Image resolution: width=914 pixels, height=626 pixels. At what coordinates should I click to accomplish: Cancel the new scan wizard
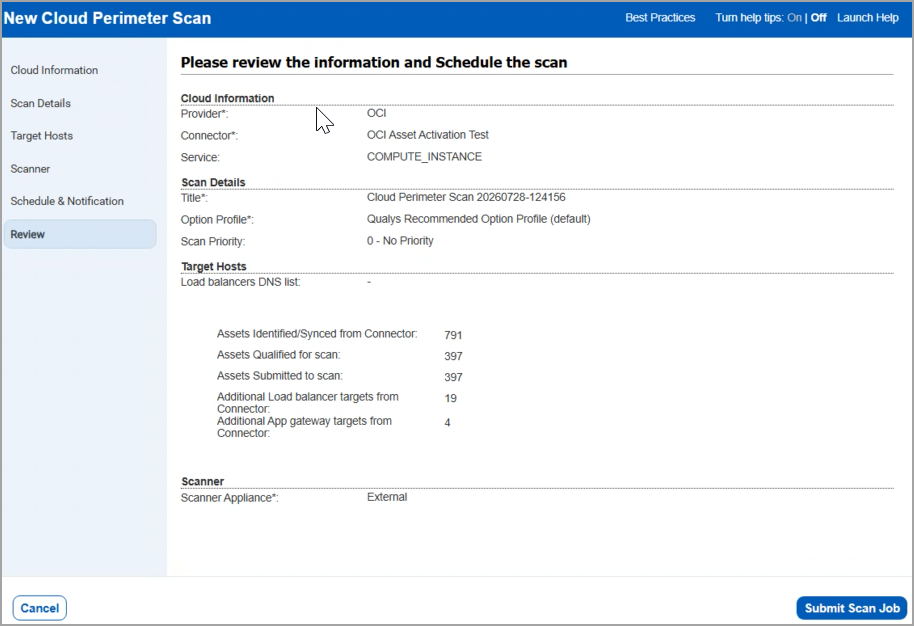pos(40,608)
